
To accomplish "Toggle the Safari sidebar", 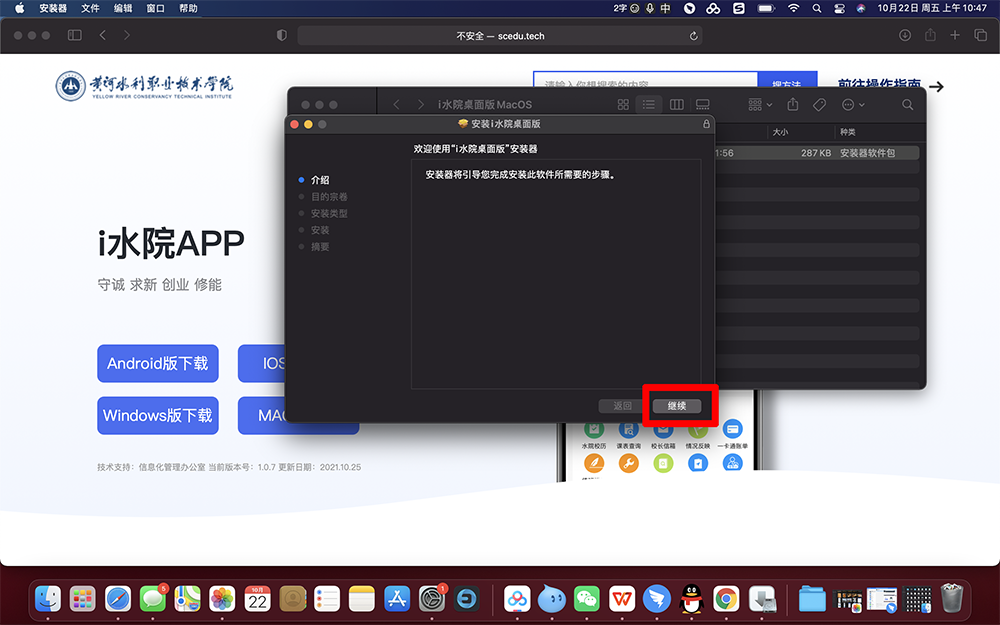I will pyautogui.click(x=74, y=35).
